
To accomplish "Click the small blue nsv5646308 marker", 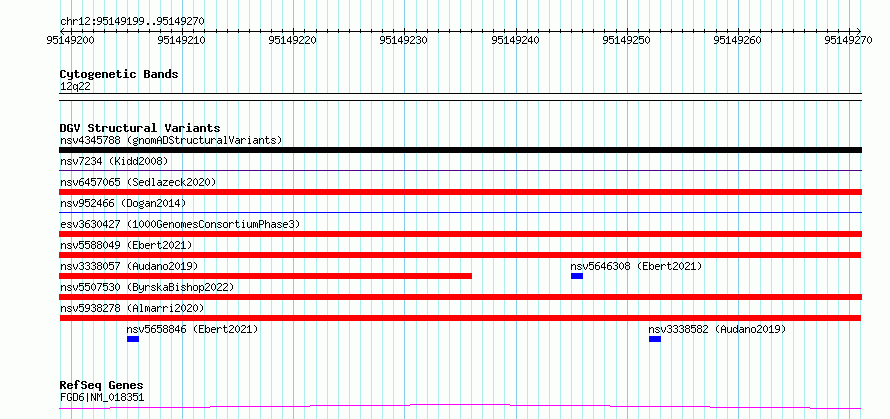I will pyautogui.click(x=577, y=276).
